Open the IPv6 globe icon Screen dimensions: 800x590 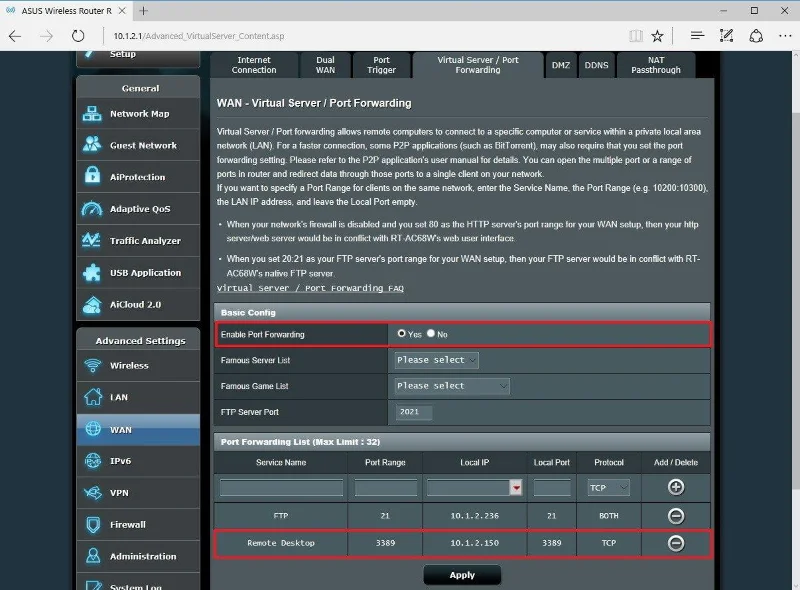pyautogui.click(x=93, y=461)
